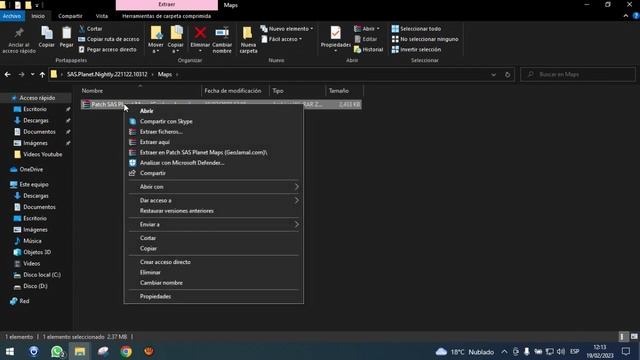Choose Extraer ficheros... in context menu

(x=213, y=132)
